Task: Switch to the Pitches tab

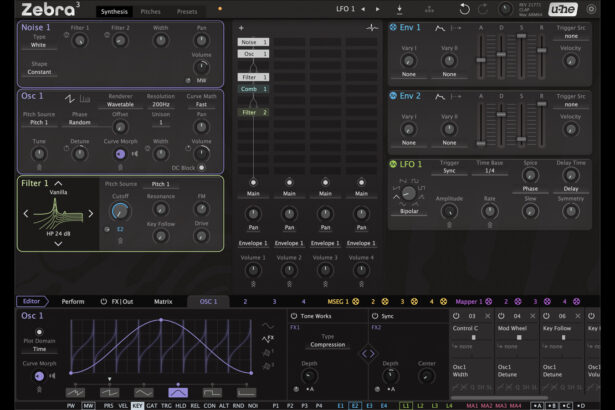Action: (150, 12)
